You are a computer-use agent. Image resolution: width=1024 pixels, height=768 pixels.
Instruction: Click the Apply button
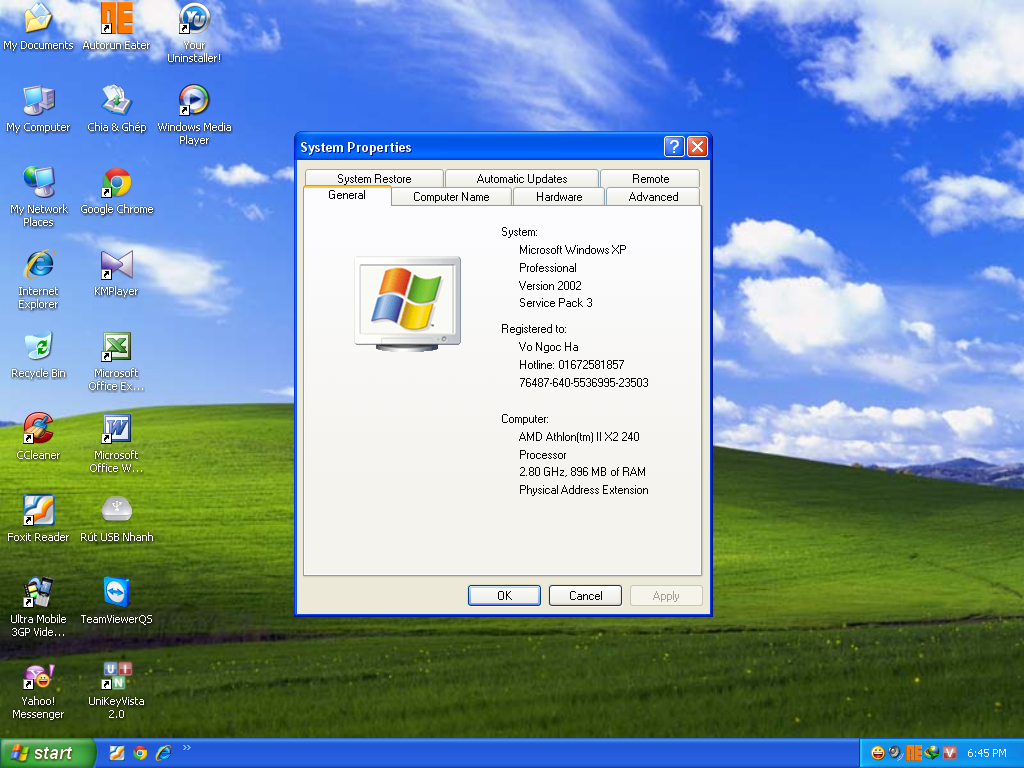666,596
